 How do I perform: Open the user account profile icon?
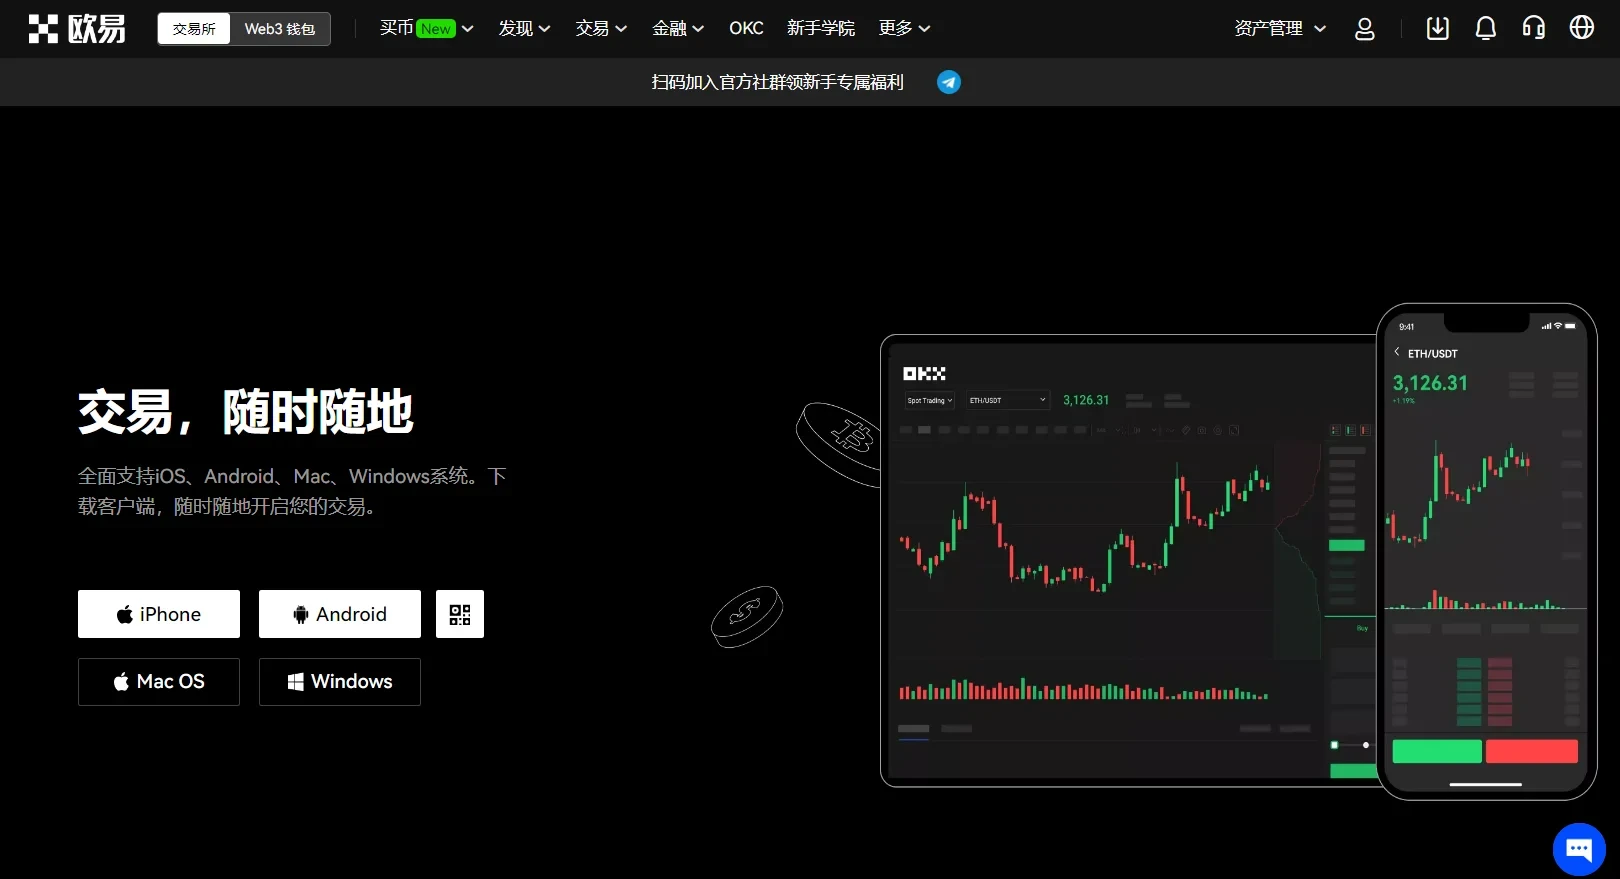(1364, 29)
